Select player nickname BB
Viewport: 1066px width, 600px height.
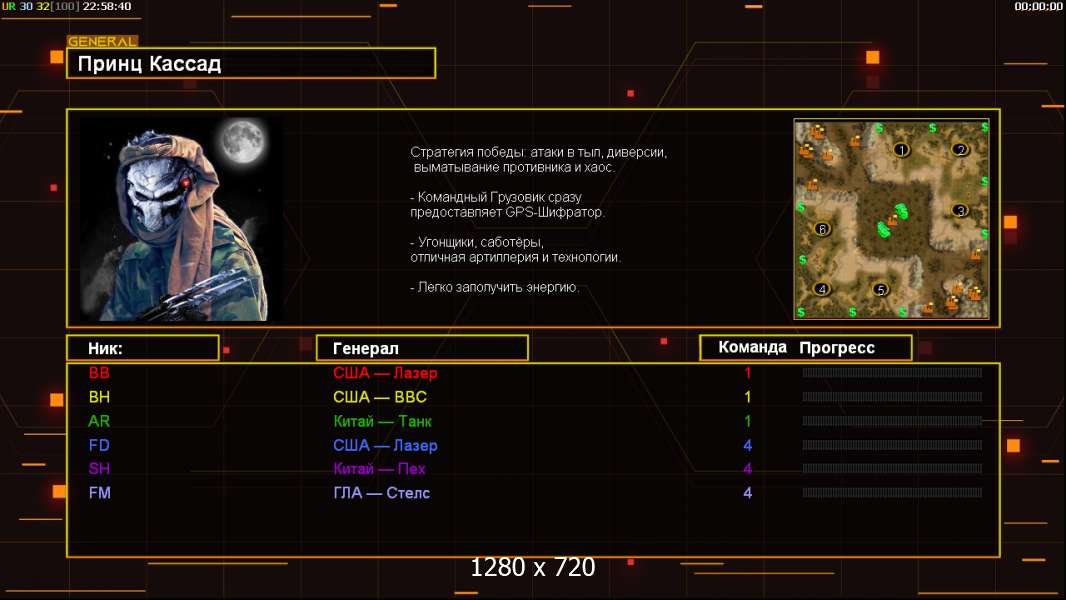[x=99, y=372]
